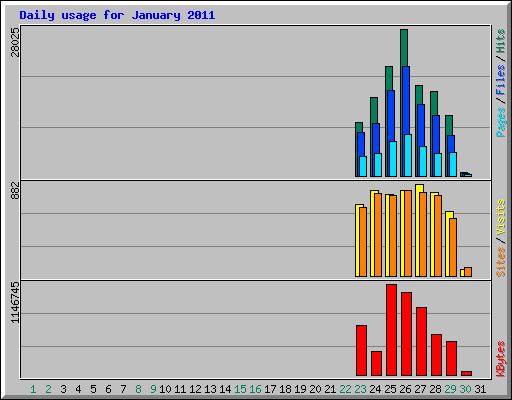The width and height of the screenshot is (512, 400).
Task: Select the green Hits legend label
Action: 500,41
